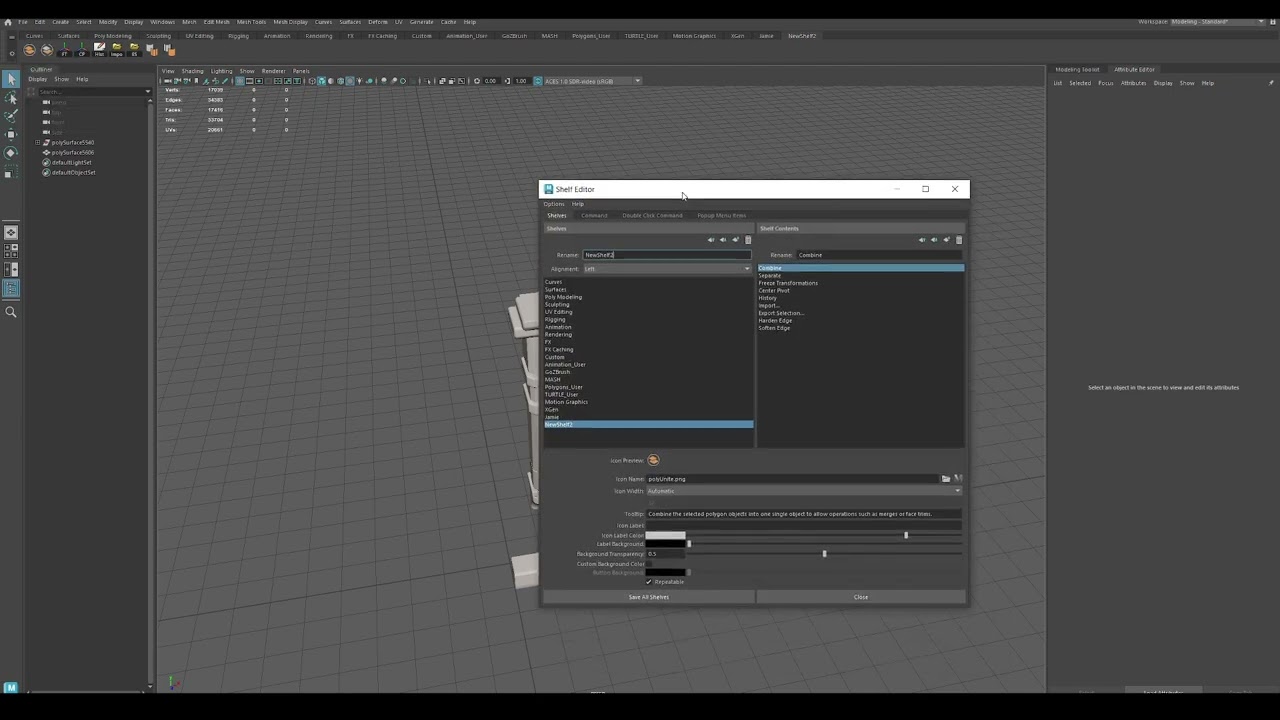The width and height of the screenshot is (1280, 720).
Task: Click the Combine shelf icon
Action: [x=29, y=49]
